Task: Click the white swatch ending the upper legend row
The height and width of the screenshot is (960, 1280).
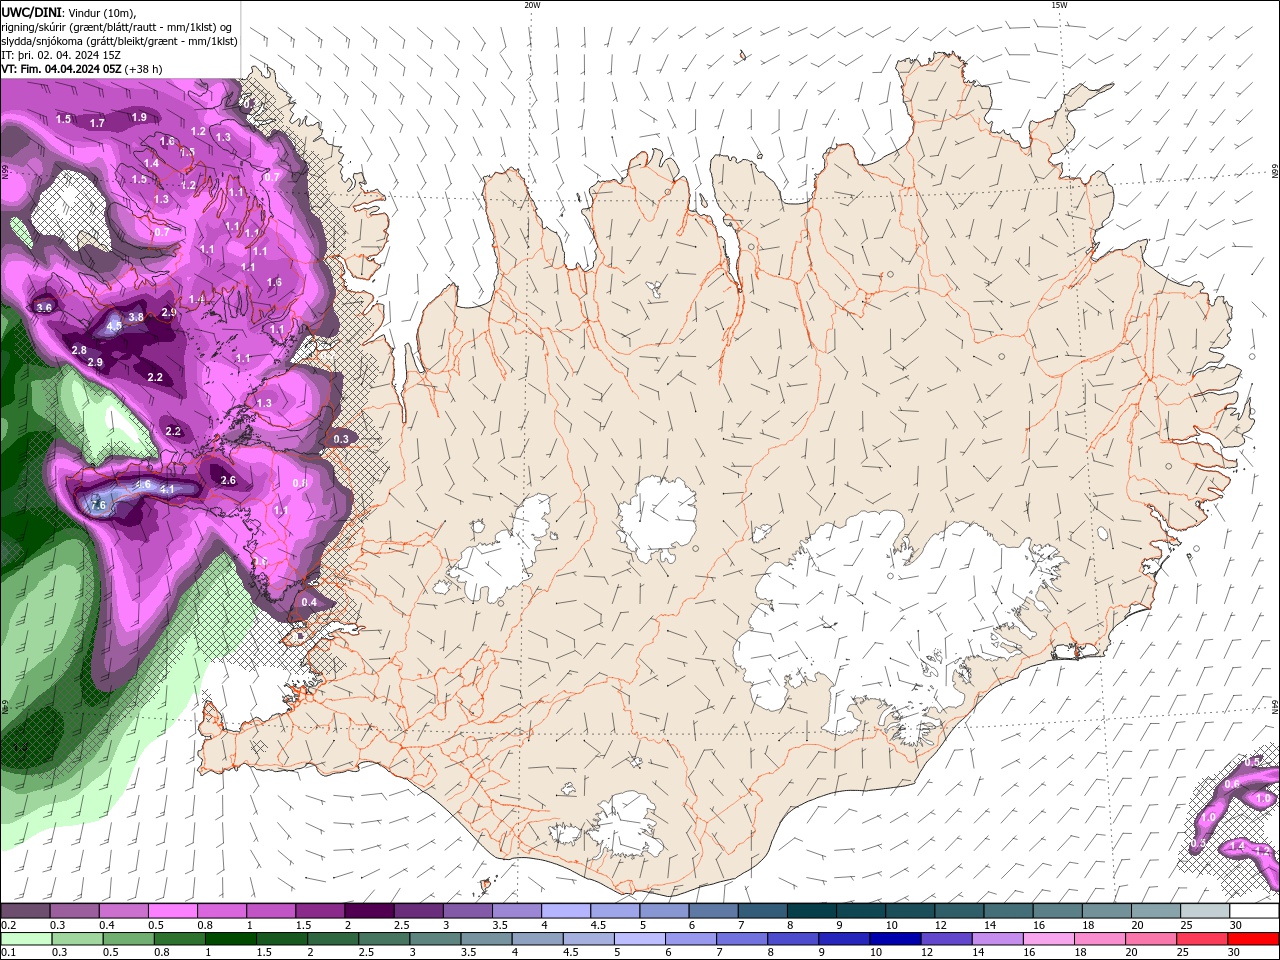Action: (1254, 911)
